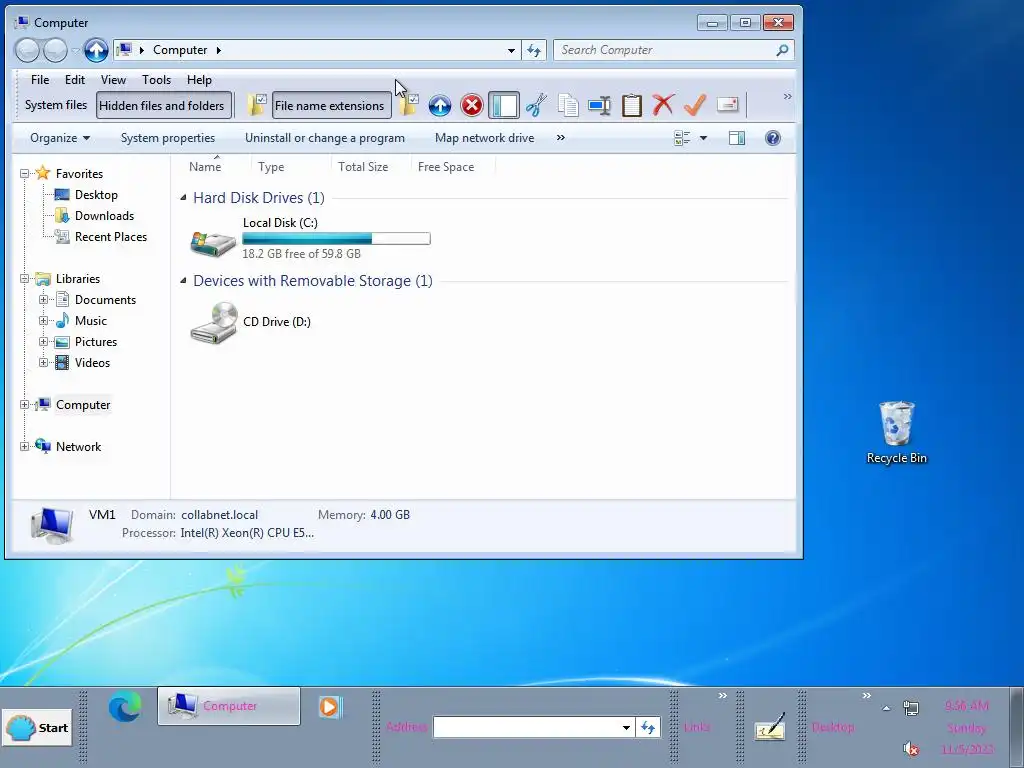Screen dimensions: 1024x768
Task: Click in the Search Computer field
Action: (x=673, y=50)
